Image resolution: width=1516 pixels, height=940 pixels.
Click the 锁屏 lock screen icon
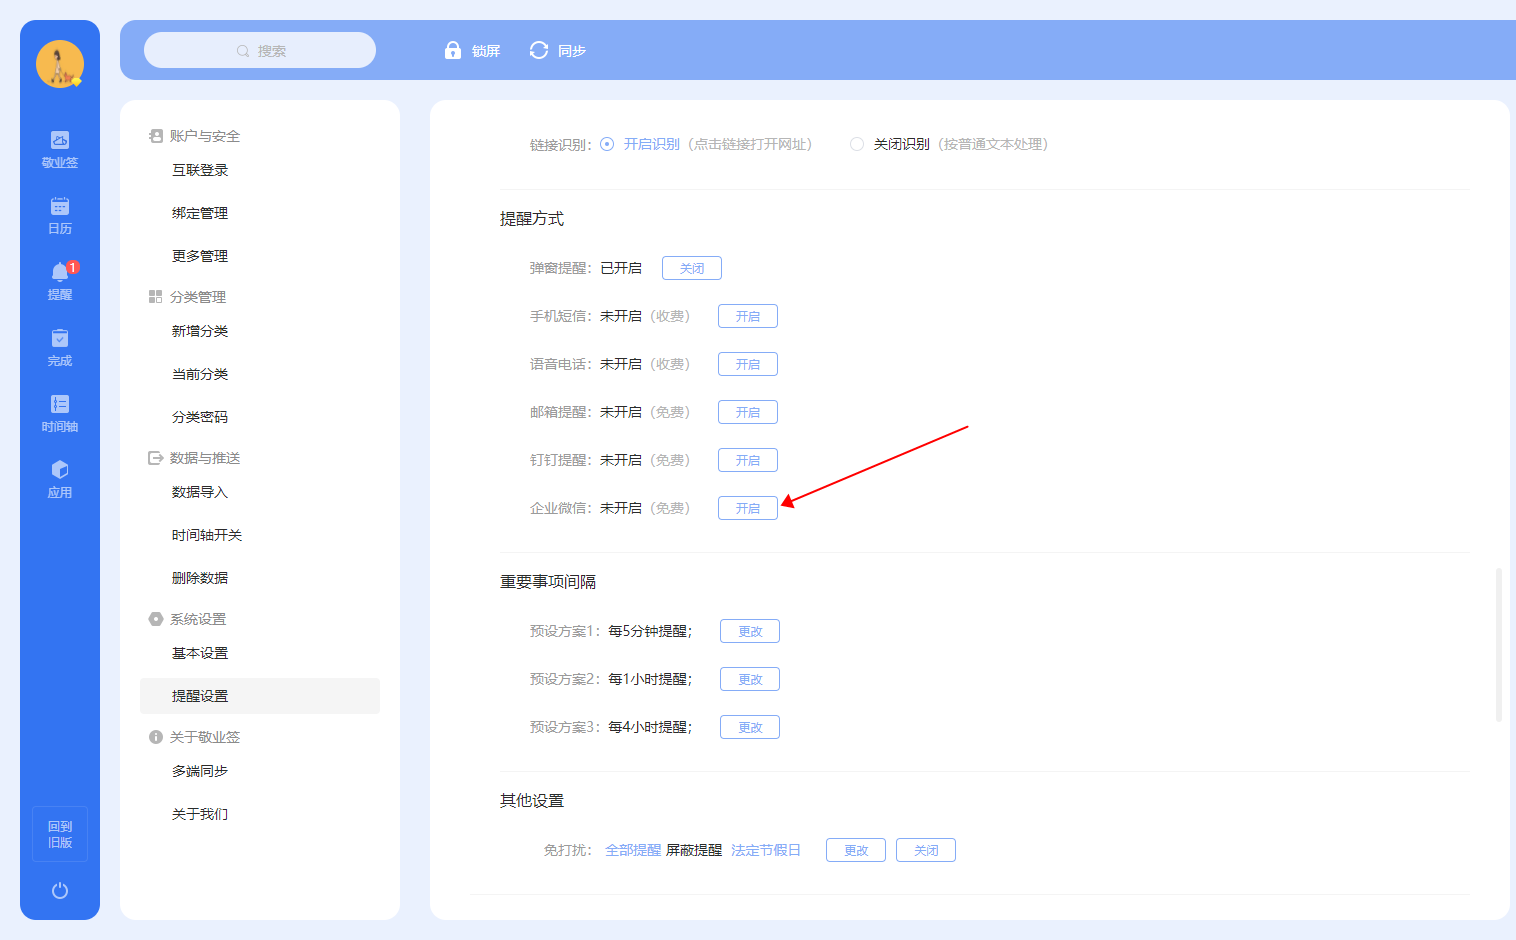pyautogui.click(x=453, y=50)
